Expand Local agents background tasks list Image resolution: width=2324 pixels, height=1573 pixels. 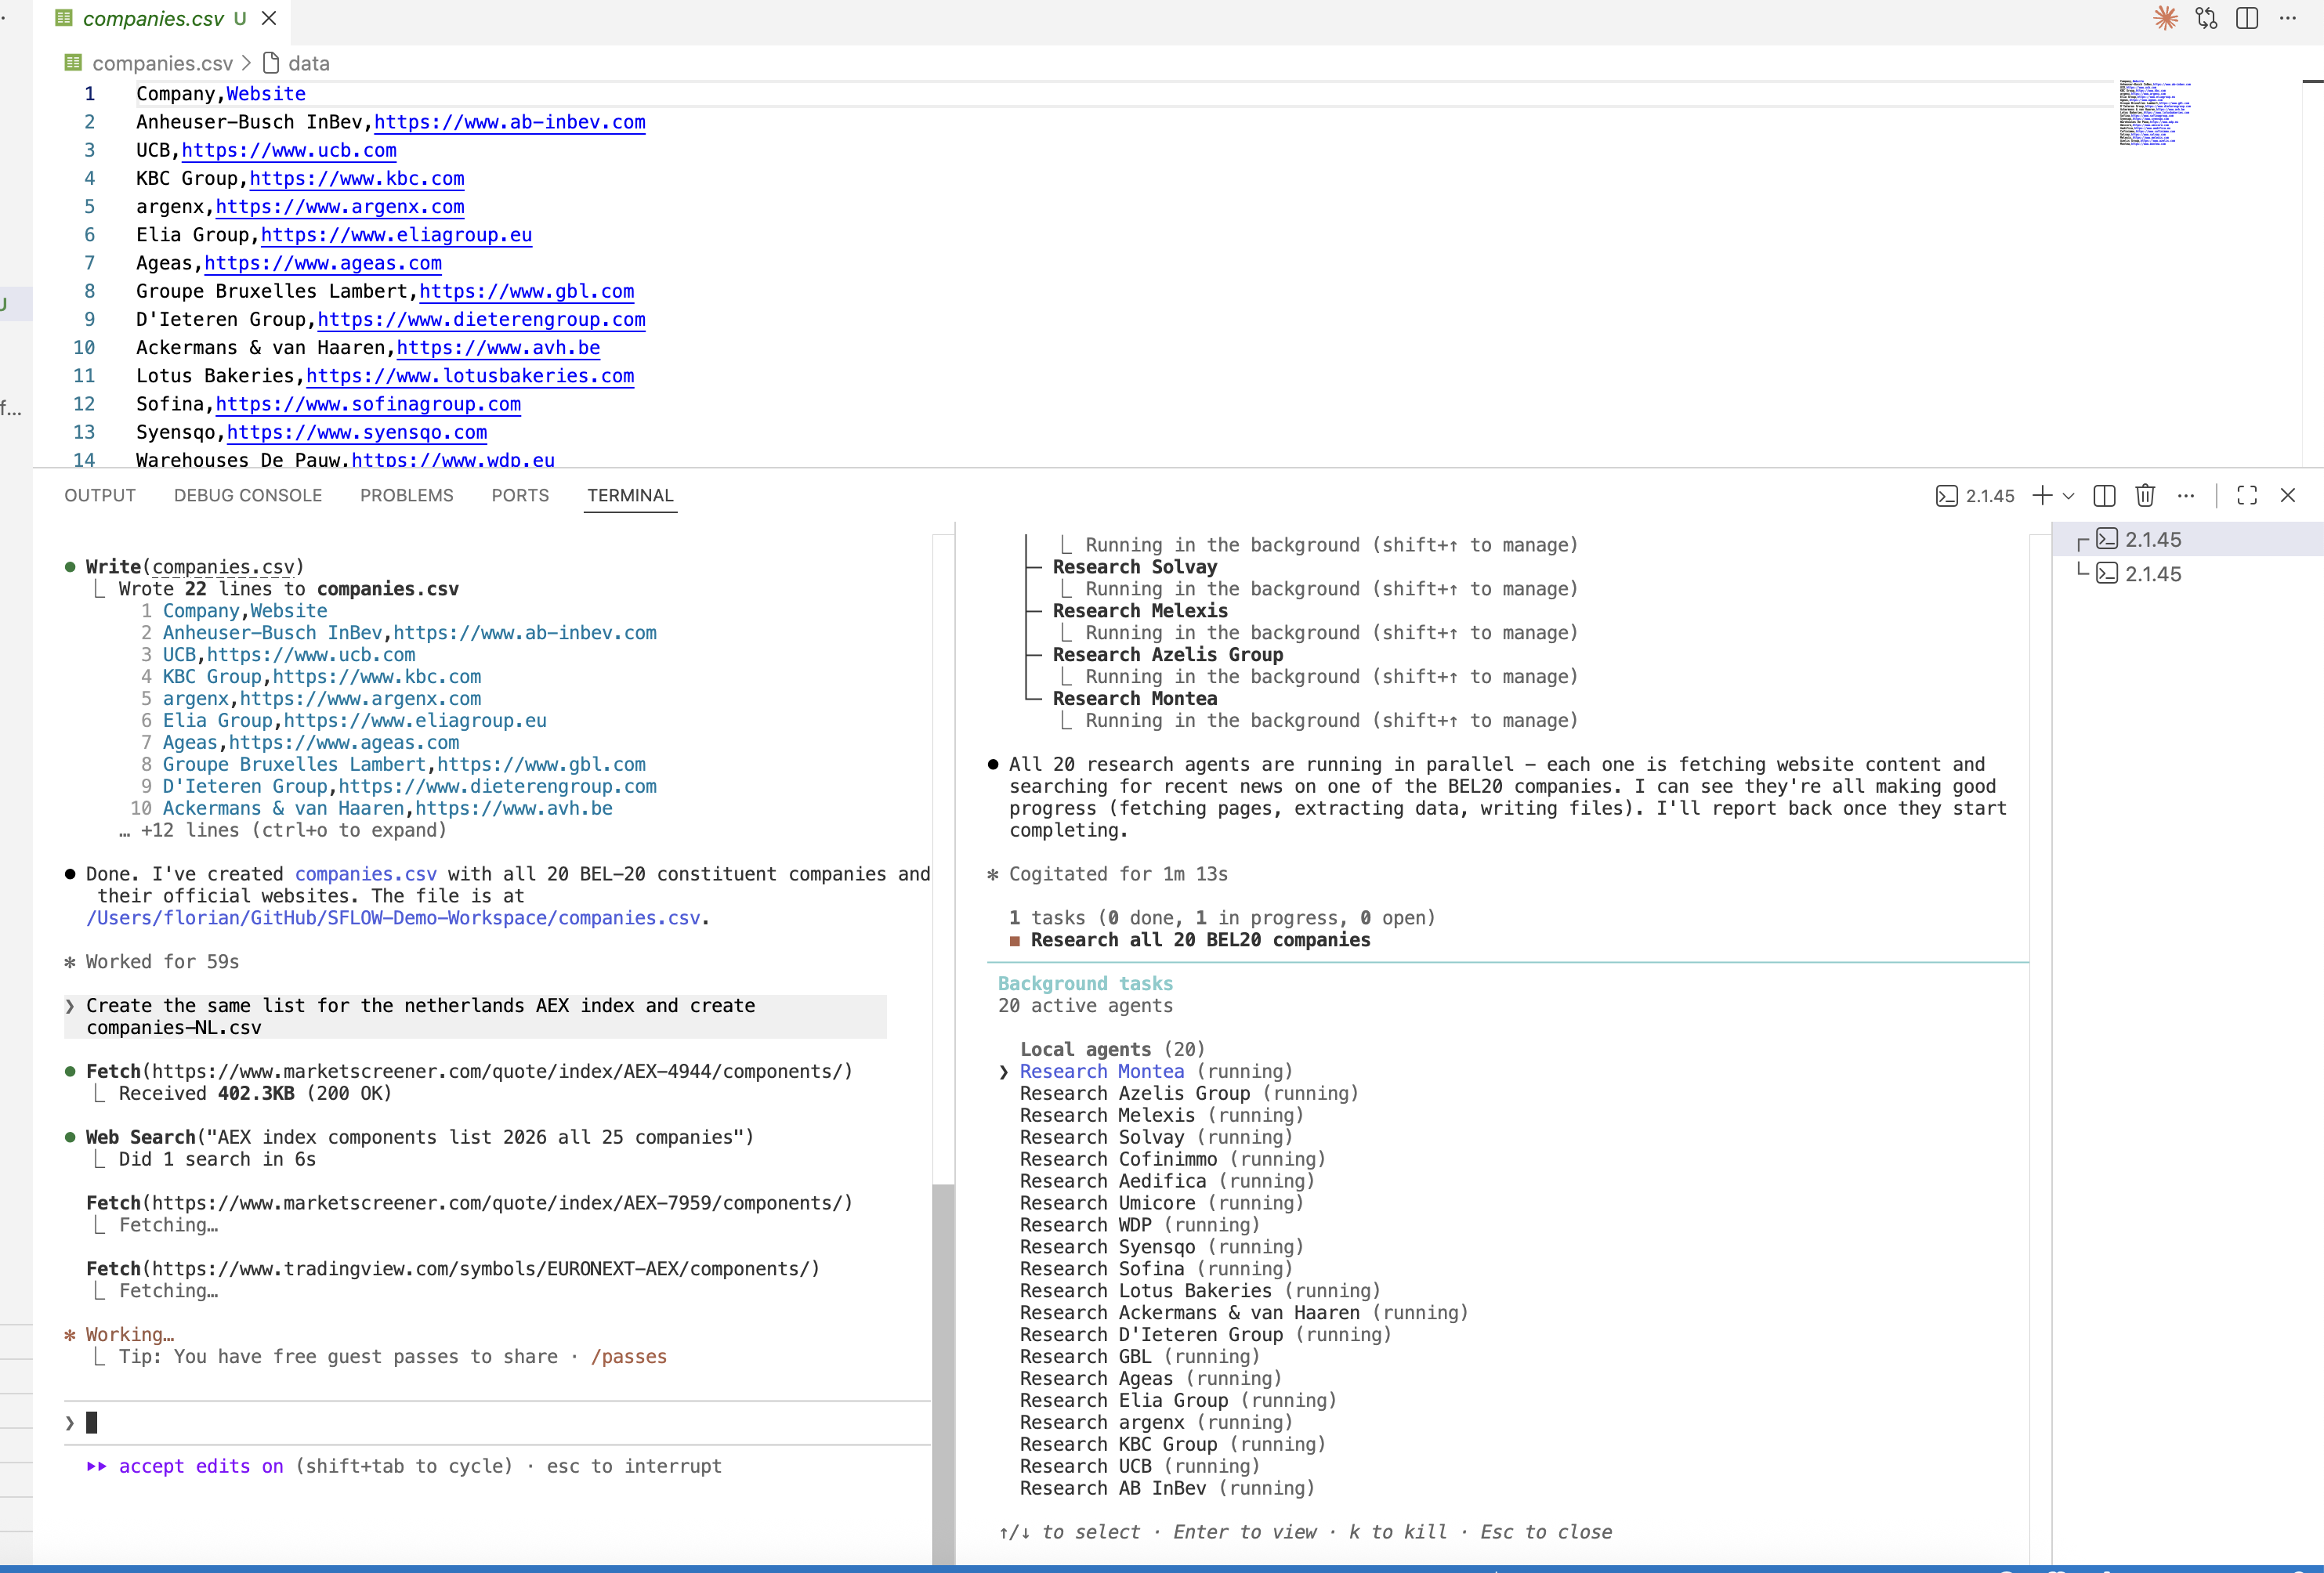click(x=1112, y=1049)
